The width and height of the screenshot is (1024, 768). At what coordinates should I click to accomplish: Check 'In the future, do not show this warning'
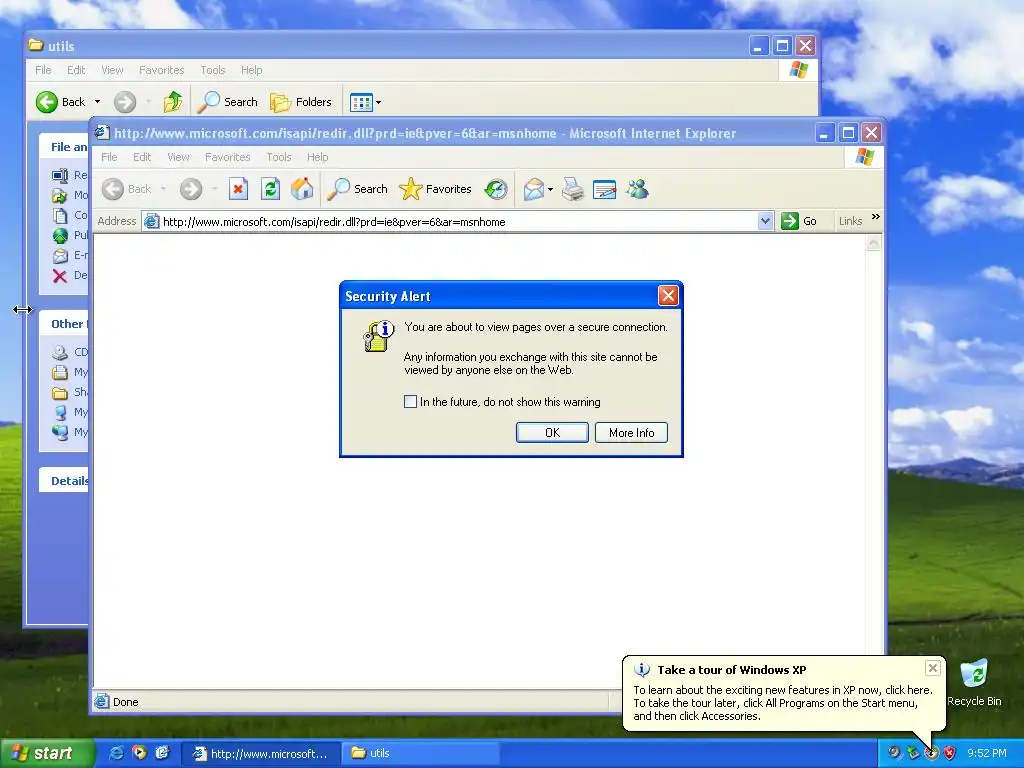coord(410,402)
